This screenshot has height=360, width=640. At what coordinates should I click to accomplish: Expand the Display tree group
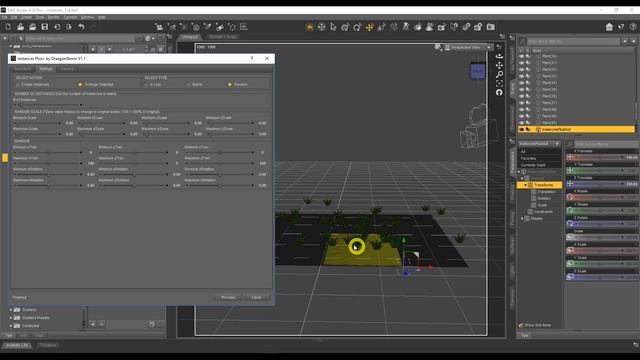click(522, 218)
